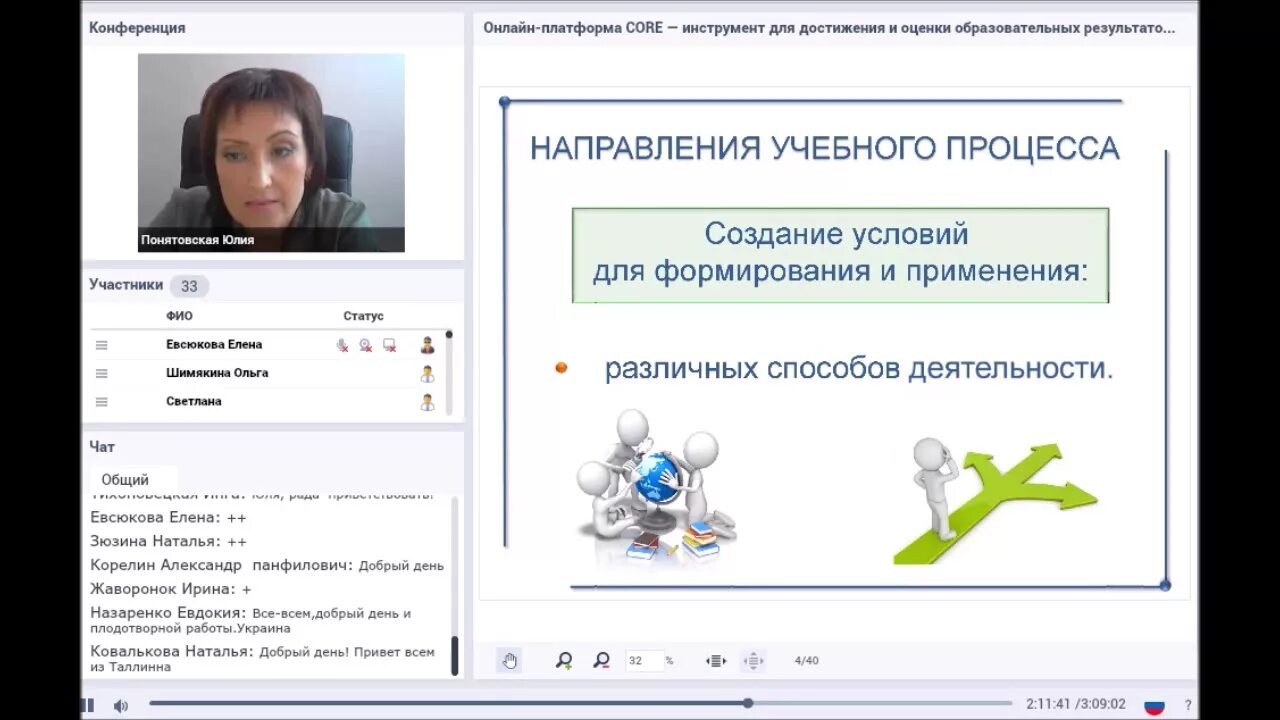The width and height of the screenshot is (1280, 720).
Task: Toggle Евсюкова Елена microphone status
Action: coord(342,345)
